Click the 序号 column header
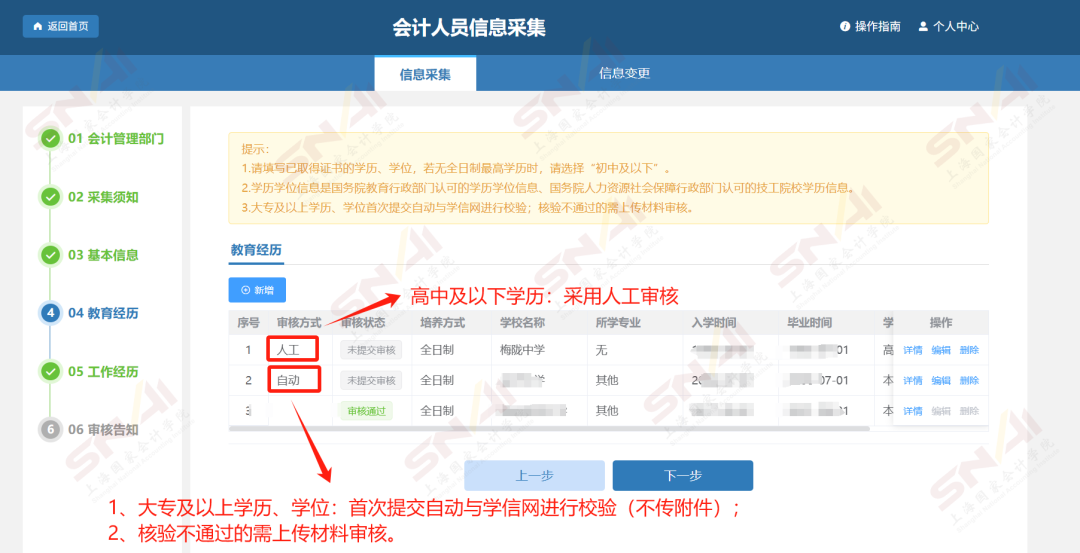The height and width of the screenshot is (553, 1080). tap(249, 322)
